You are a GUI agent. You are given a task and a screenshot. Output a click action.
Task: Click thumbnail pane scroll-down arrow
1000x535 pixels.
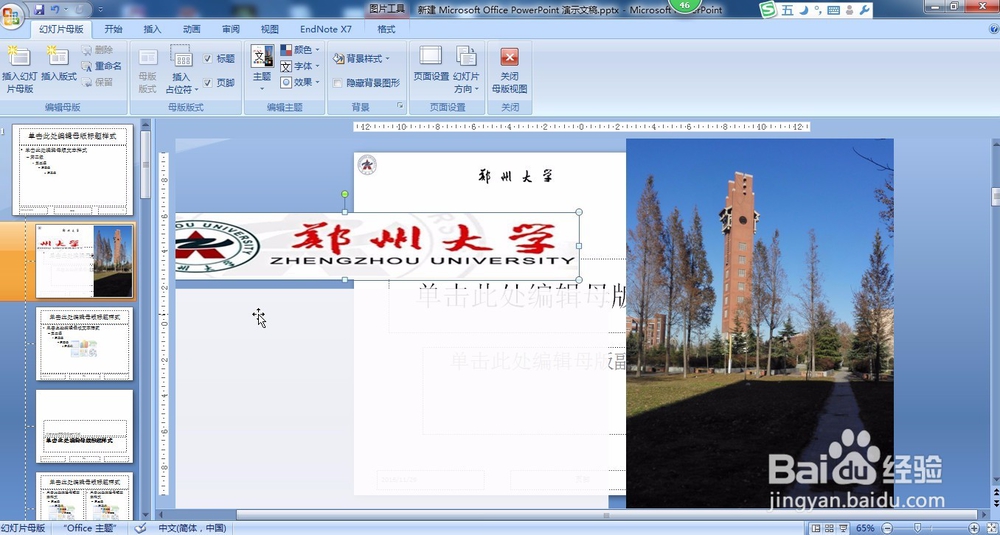[x=145, y=515]
